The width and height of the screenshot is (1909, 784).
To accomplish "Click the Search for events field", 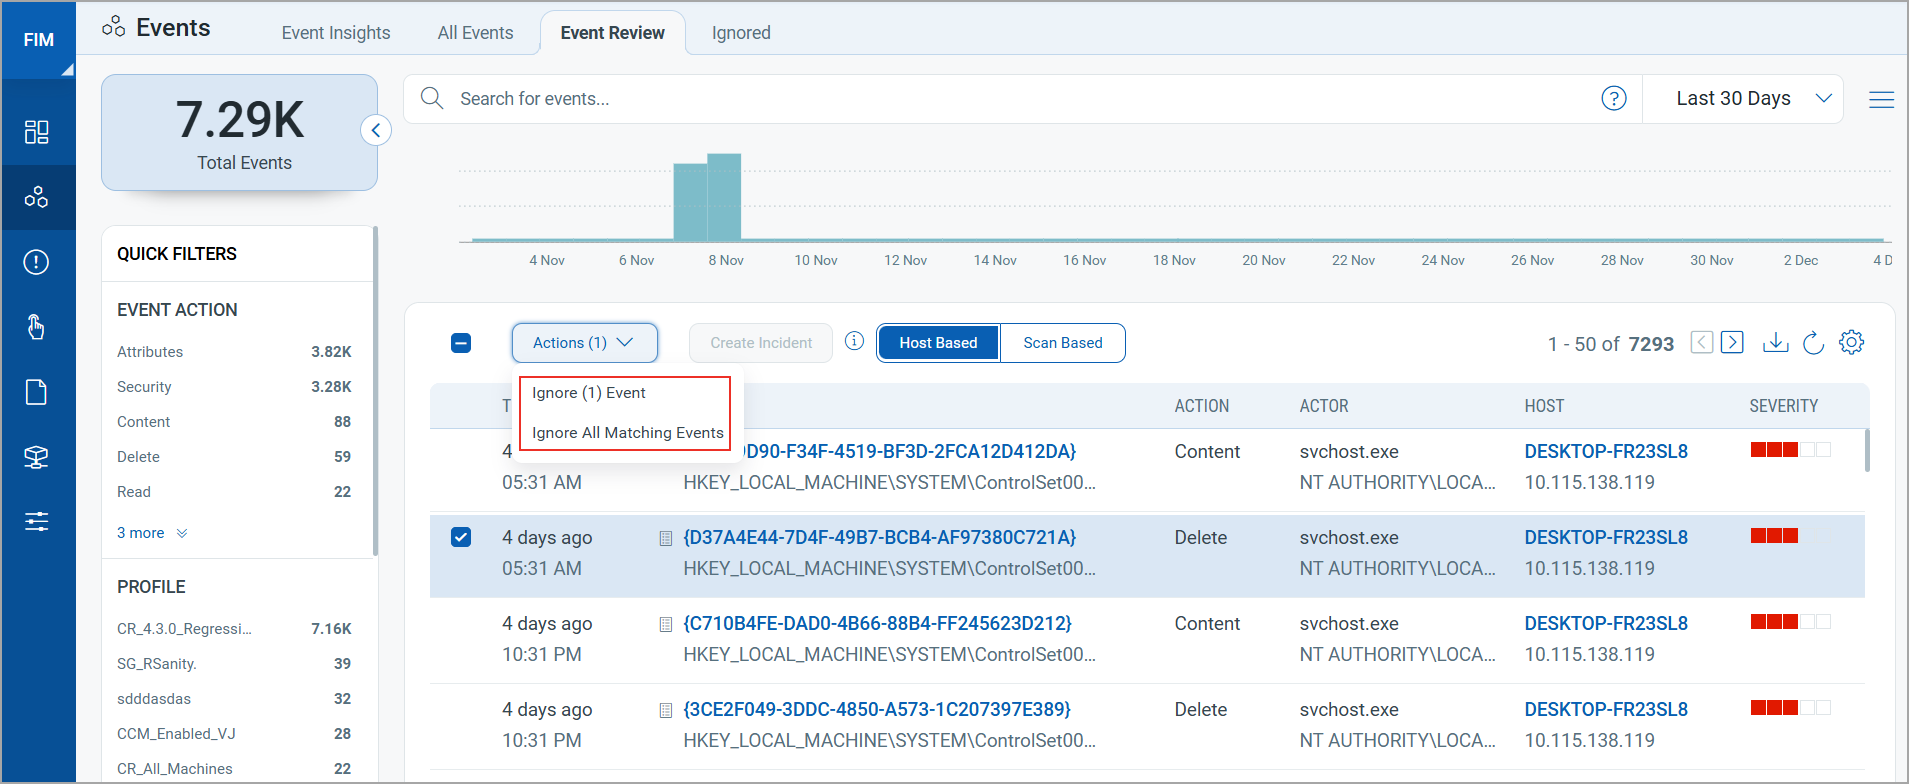I will (x=1022, y=99).
